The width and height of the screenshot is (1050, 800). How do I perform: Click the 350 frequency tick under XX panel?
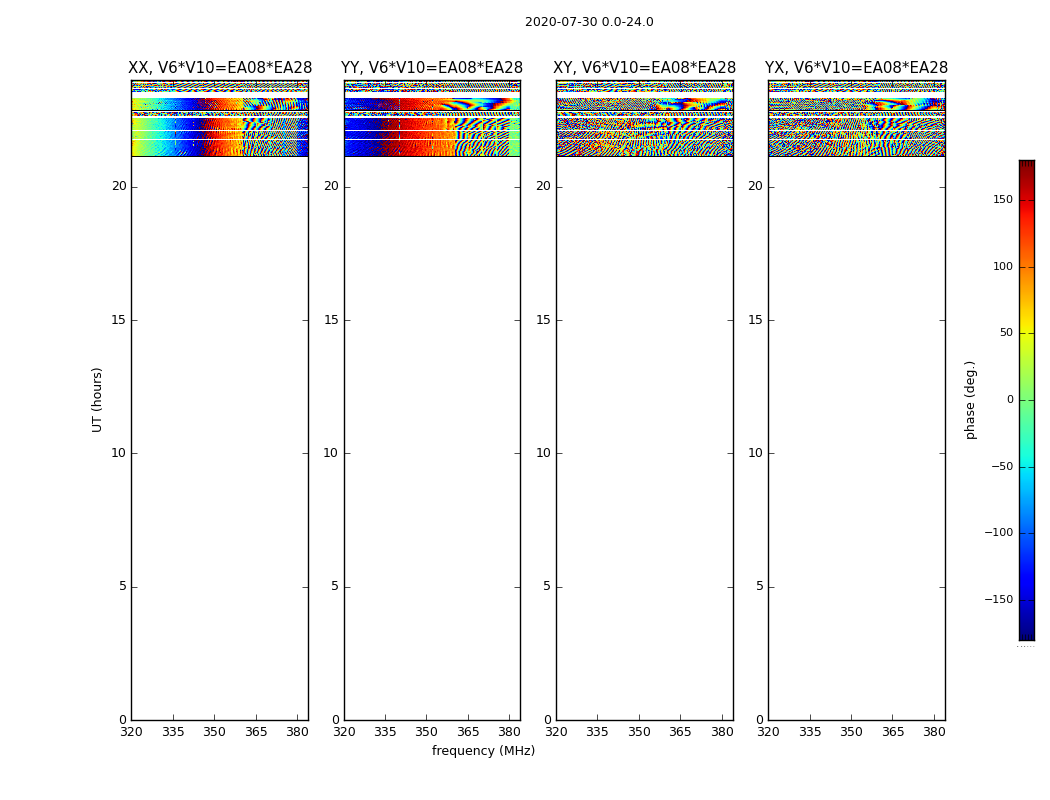pyautogui.click(x=214, y=732)
